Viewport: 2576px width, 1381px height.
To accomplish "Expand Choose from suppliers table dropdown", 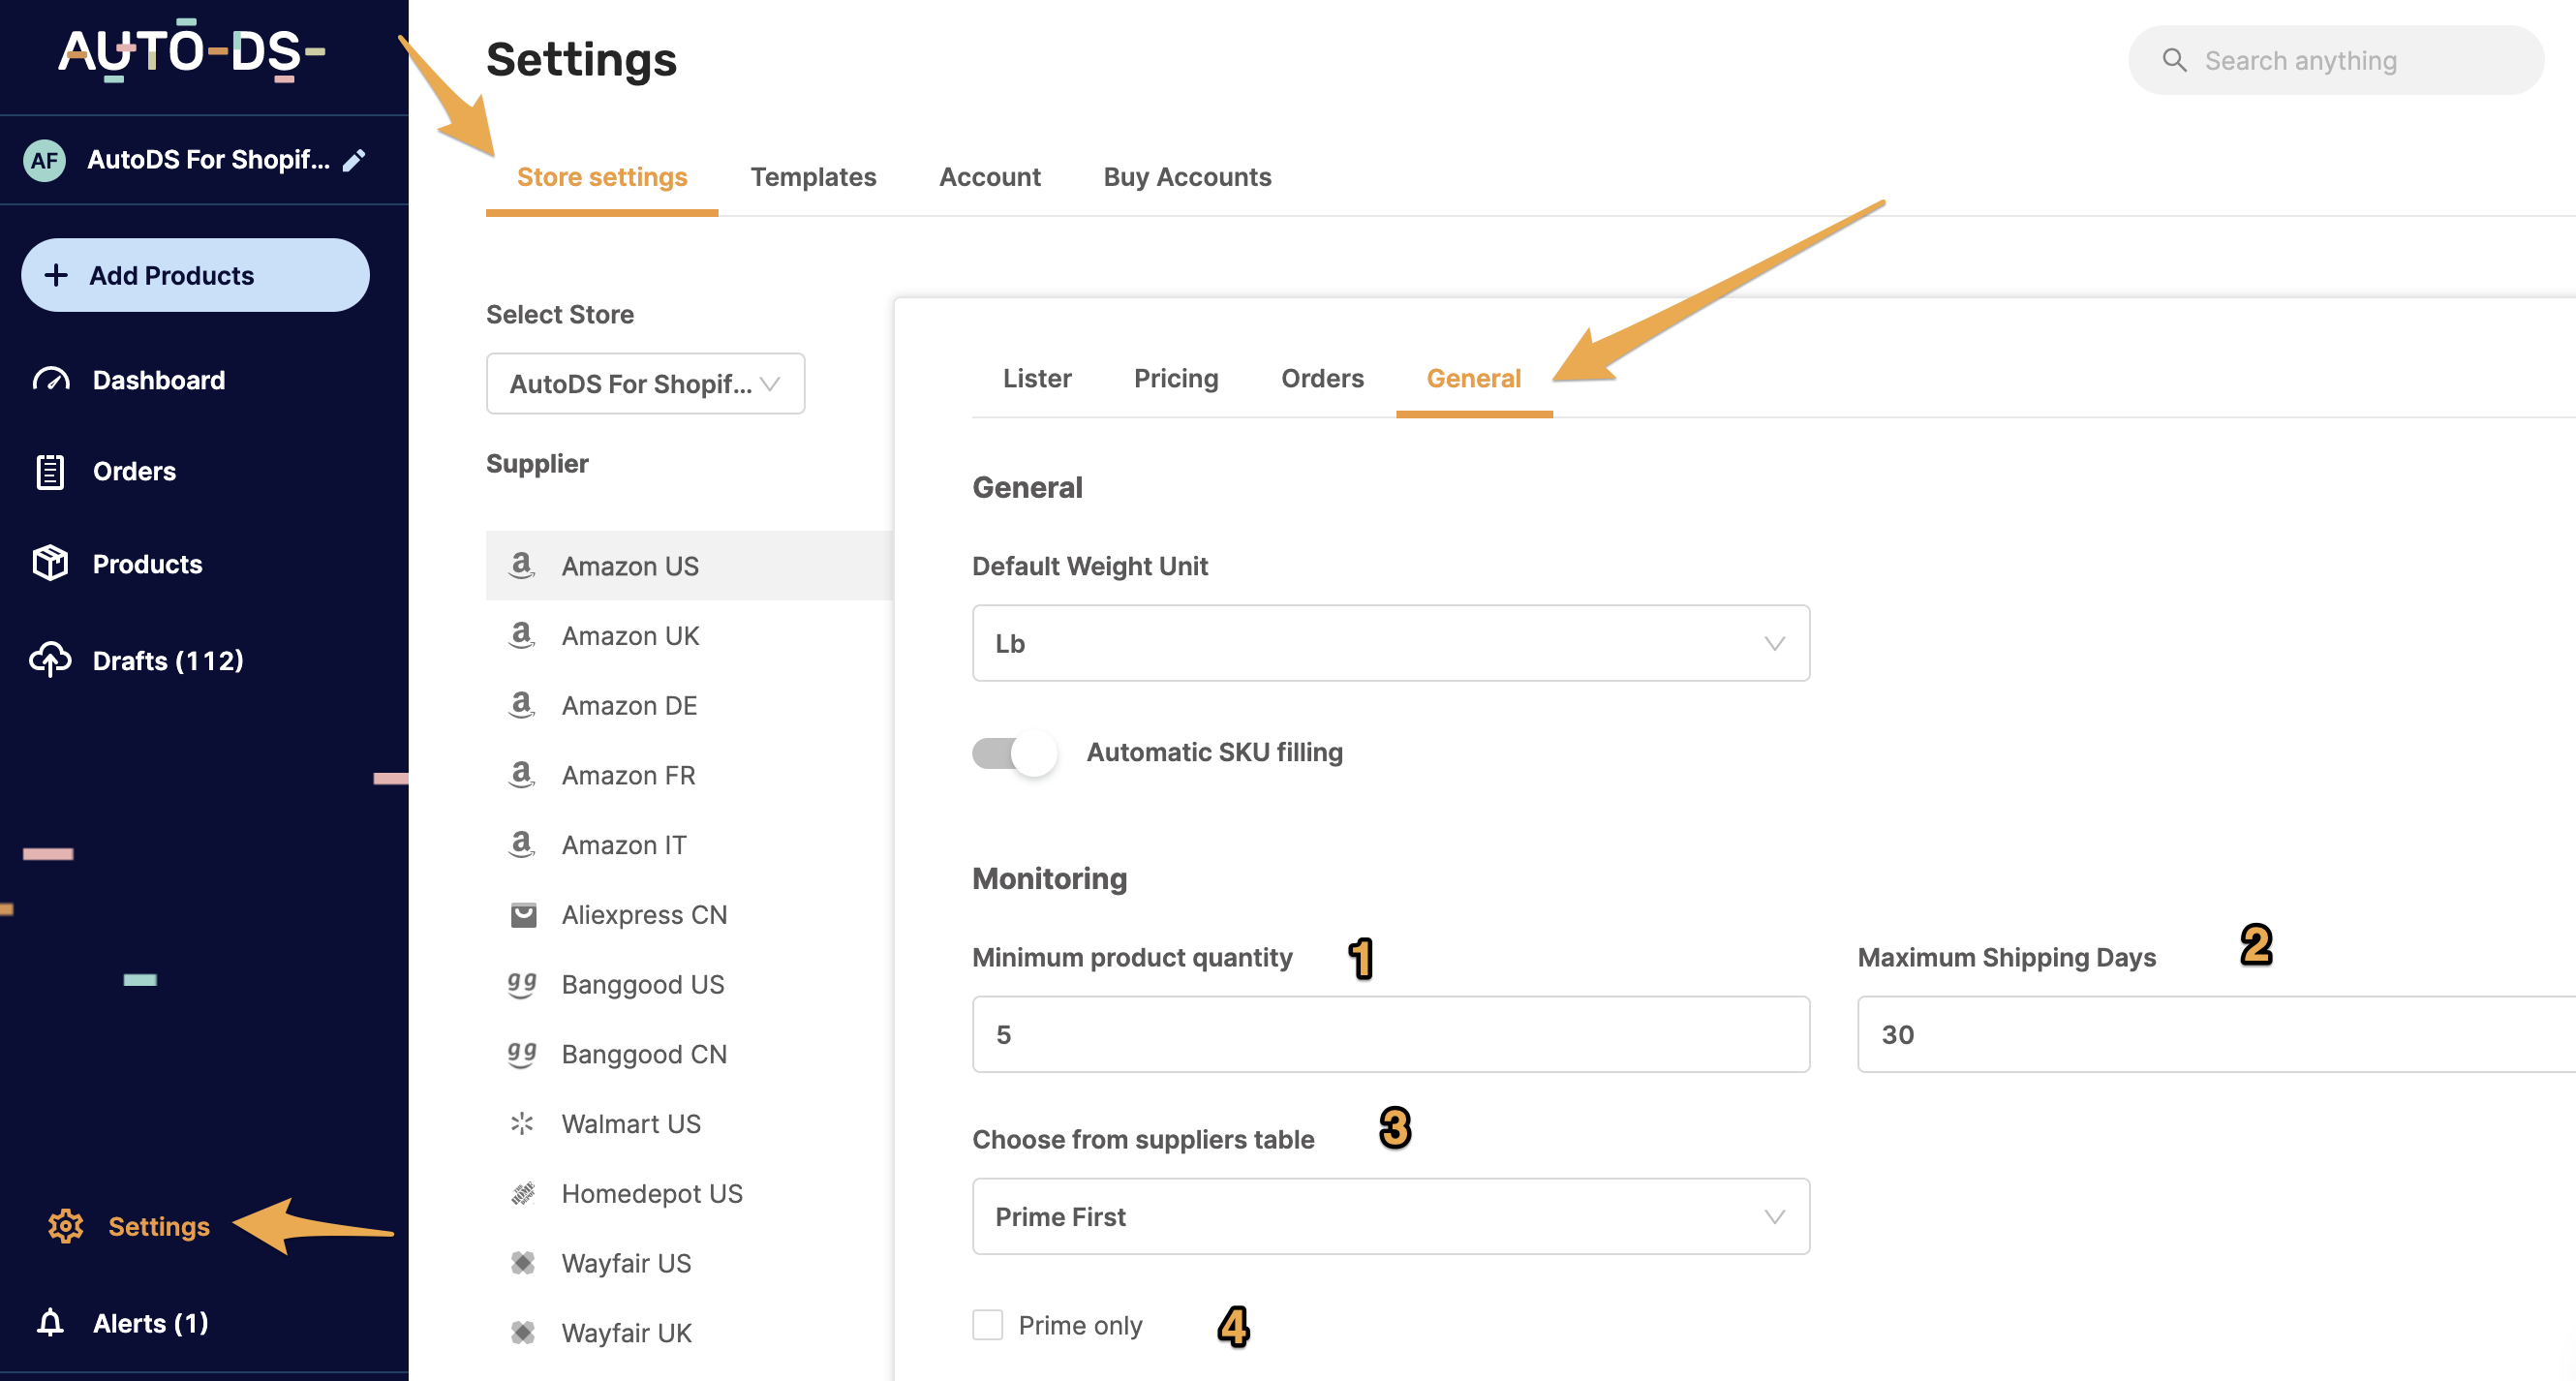I will 1391,1217.
